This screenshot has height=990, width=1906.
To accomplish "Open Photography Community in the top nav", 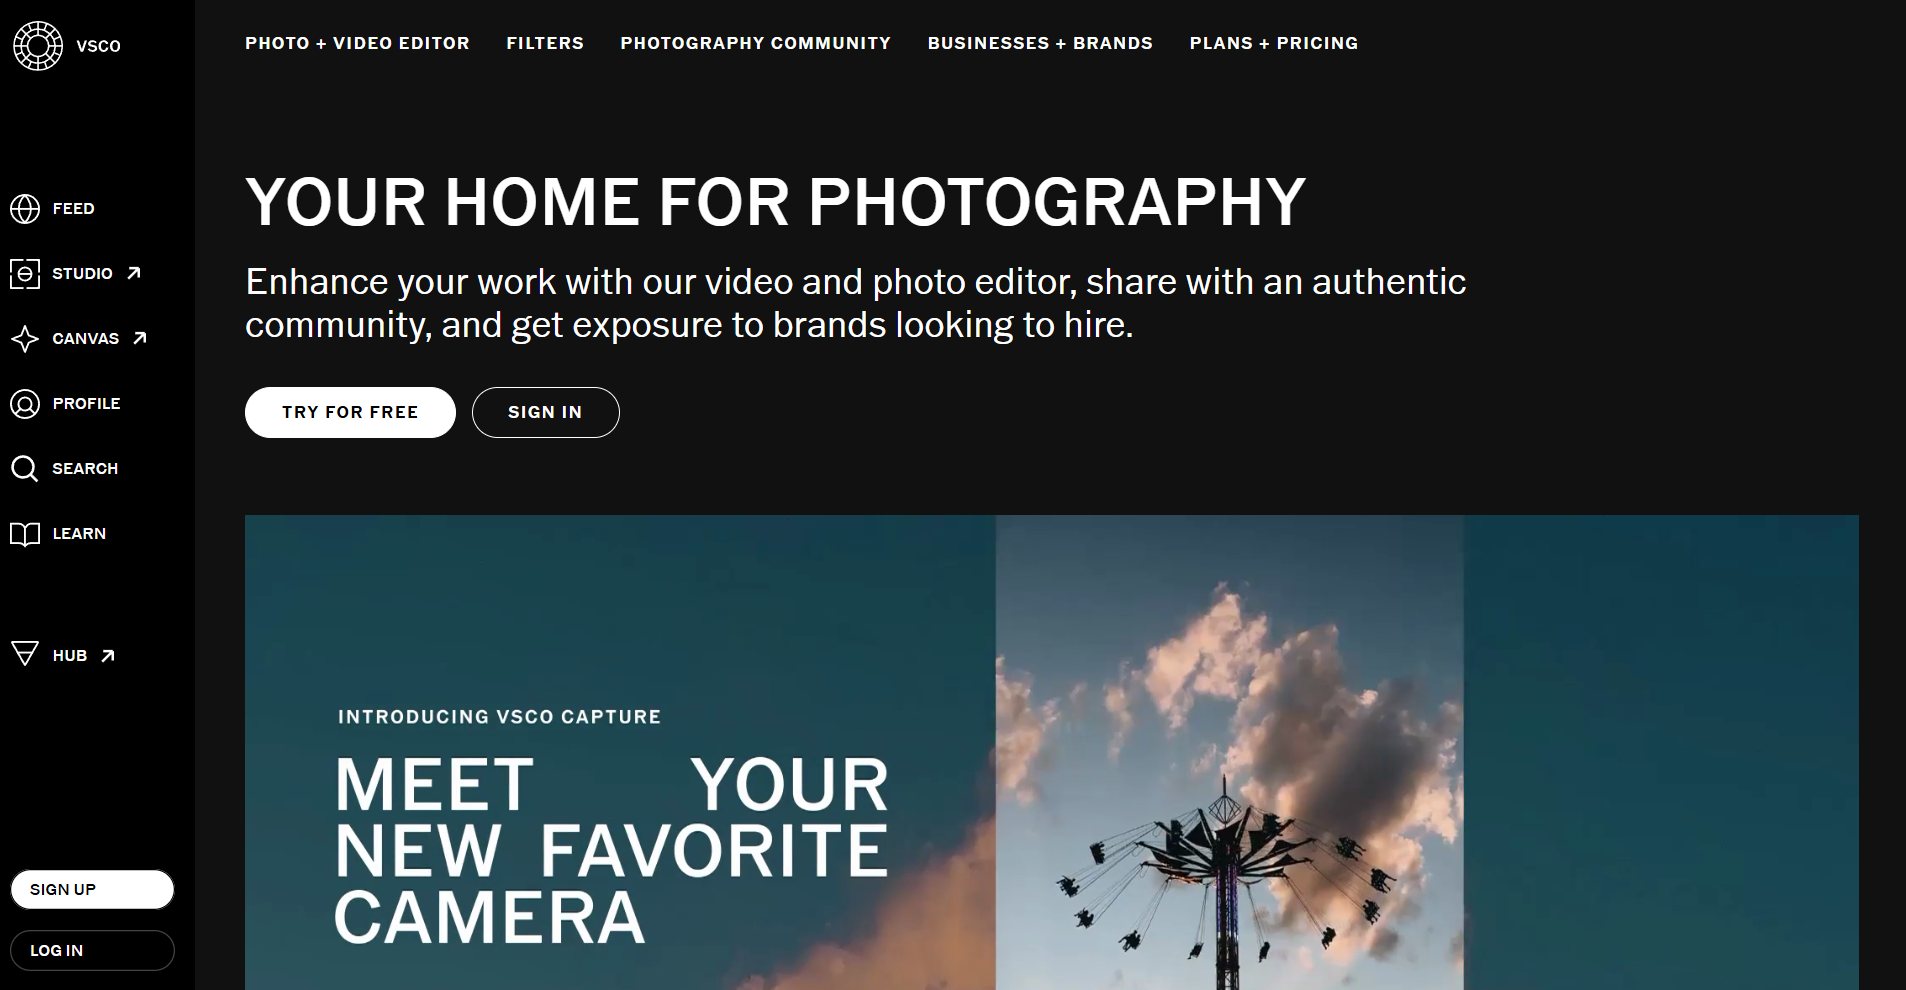I will coord(755,43).
